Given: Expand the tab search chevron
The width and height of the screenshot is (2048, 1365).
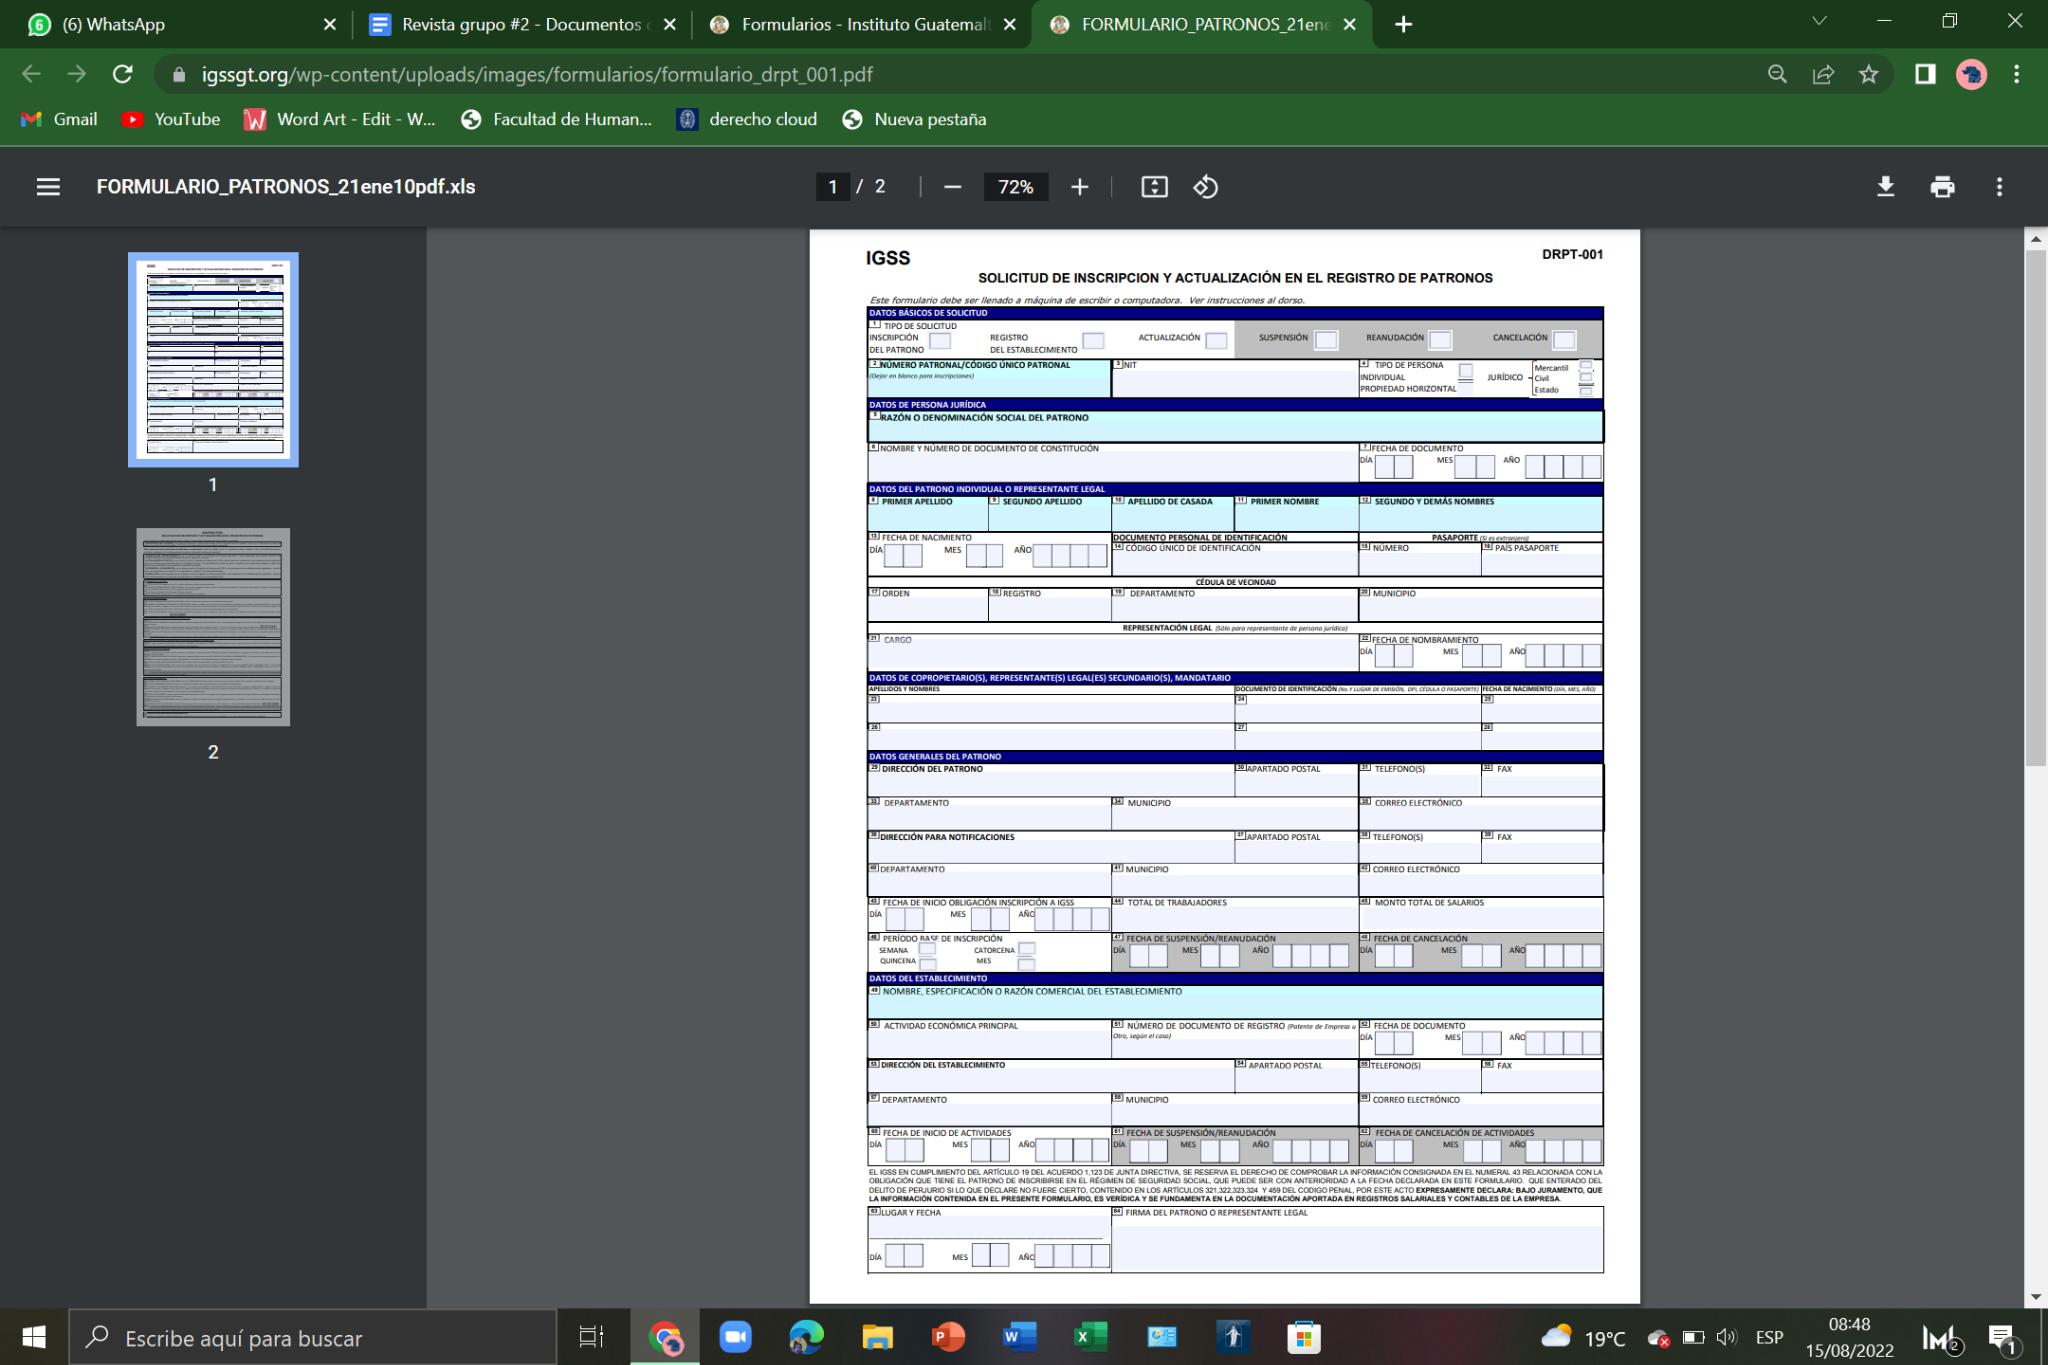Looking at the screenshot, I should (x=1819, y=22).
